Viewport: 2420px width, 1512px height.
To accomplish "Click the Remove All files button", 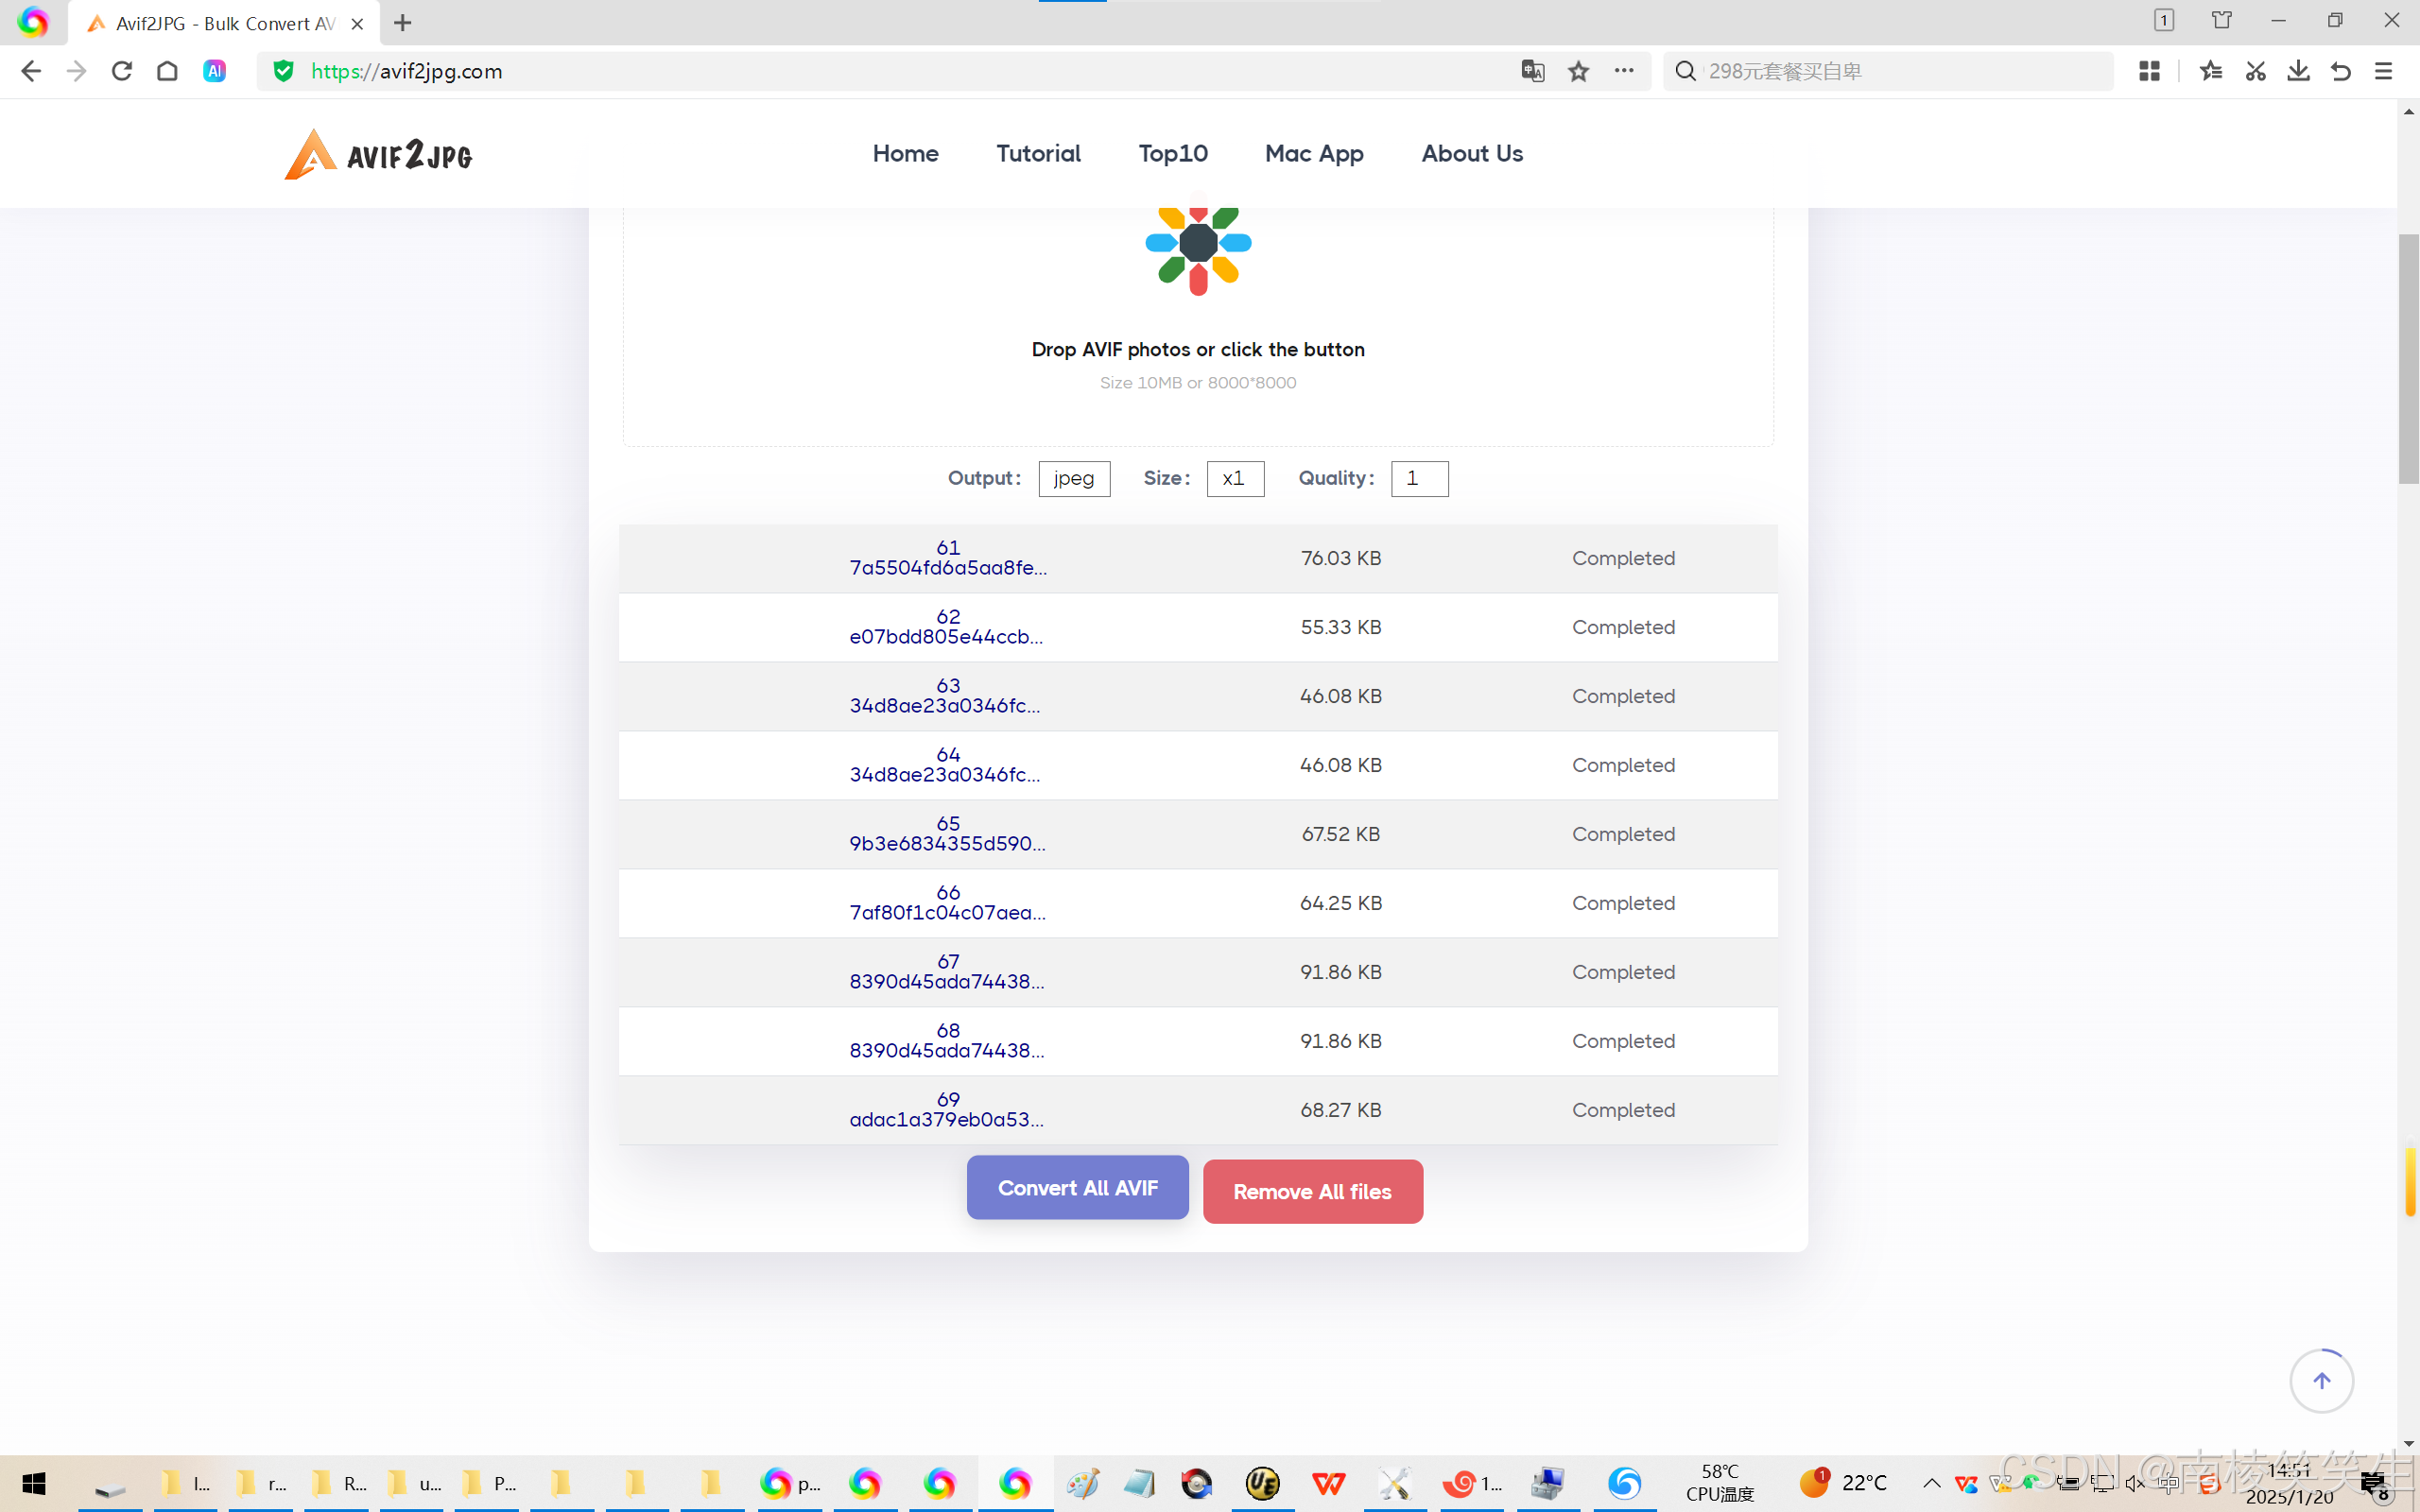I will (x=1312, y=1191).
